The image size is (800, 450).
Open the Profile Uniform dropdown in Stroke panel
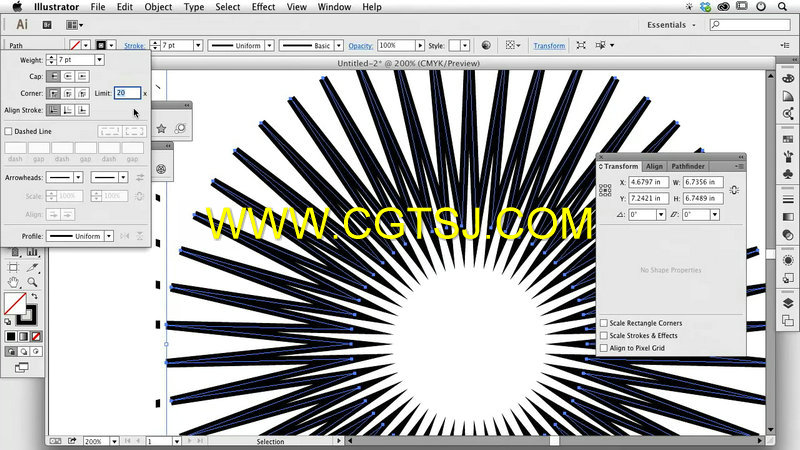click(x=109, y=236)
